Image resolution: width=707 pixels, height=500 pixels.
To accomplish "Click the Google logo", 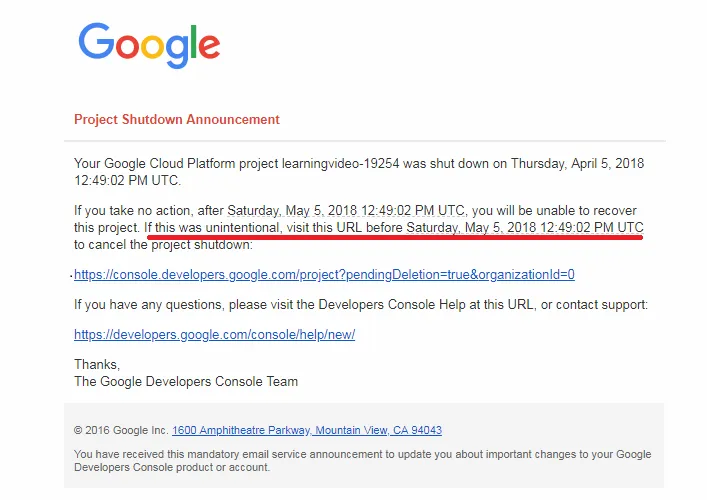I will (149, 45).
